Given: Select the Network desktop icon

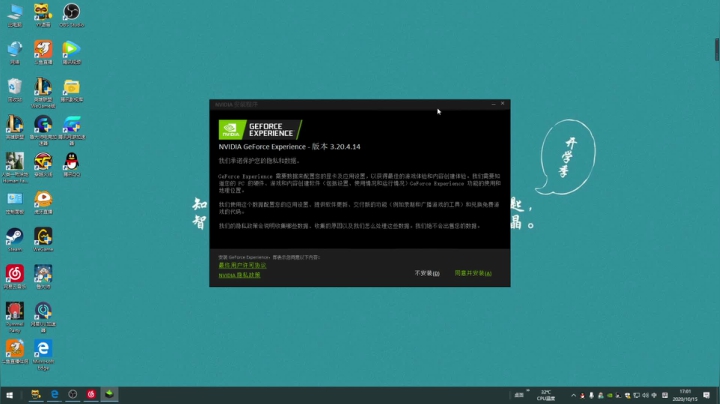Looking at the screenshot, I should click(x=15, y=52).
